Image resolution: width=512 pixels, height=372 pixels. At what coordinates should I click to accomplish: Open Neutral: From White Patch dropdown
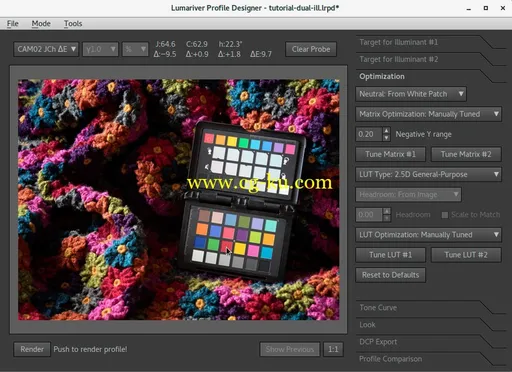[411, 94]
